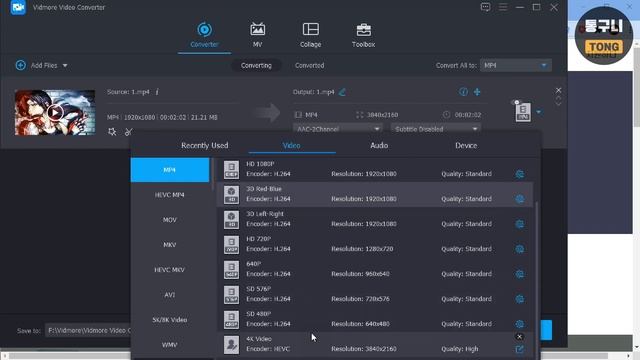Select HEVC MKV format category

click(x=170, y=269)
